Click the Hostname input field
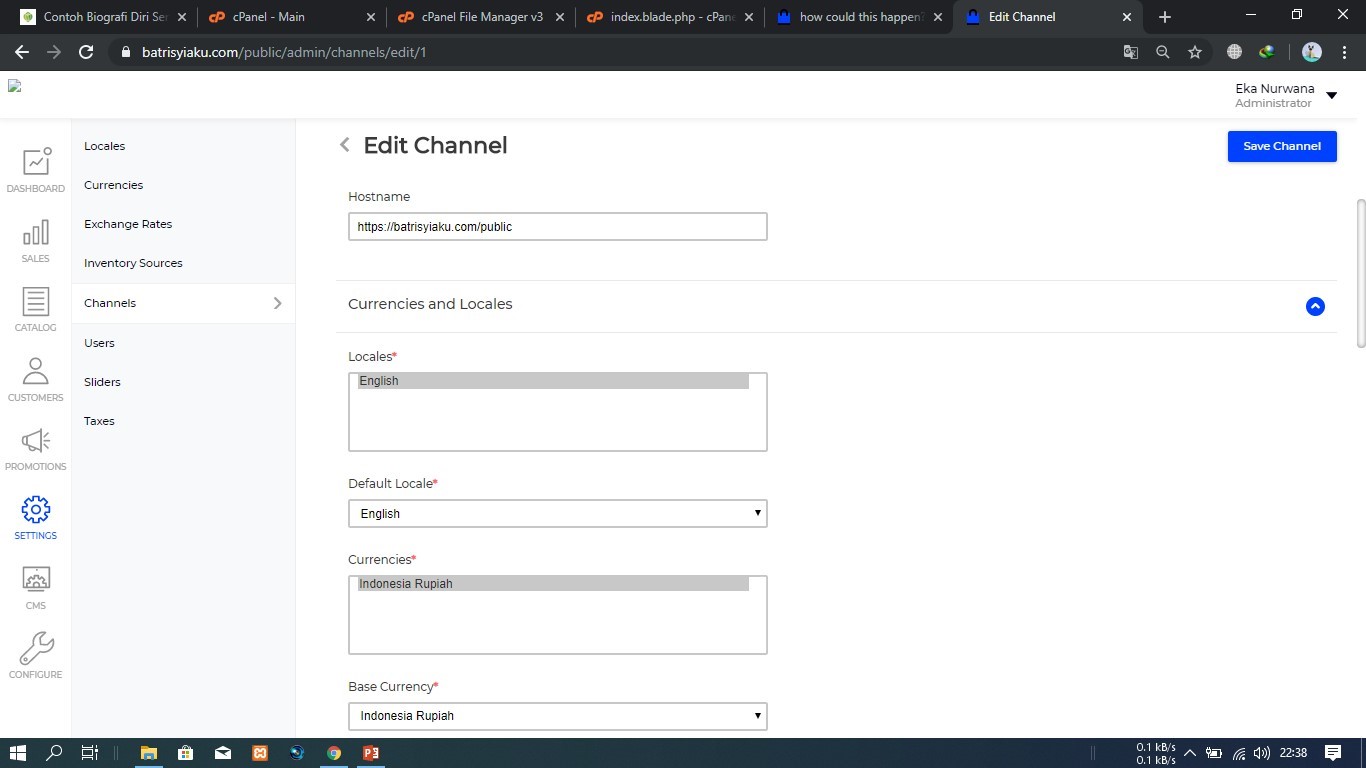 click(x=557, y=226)
